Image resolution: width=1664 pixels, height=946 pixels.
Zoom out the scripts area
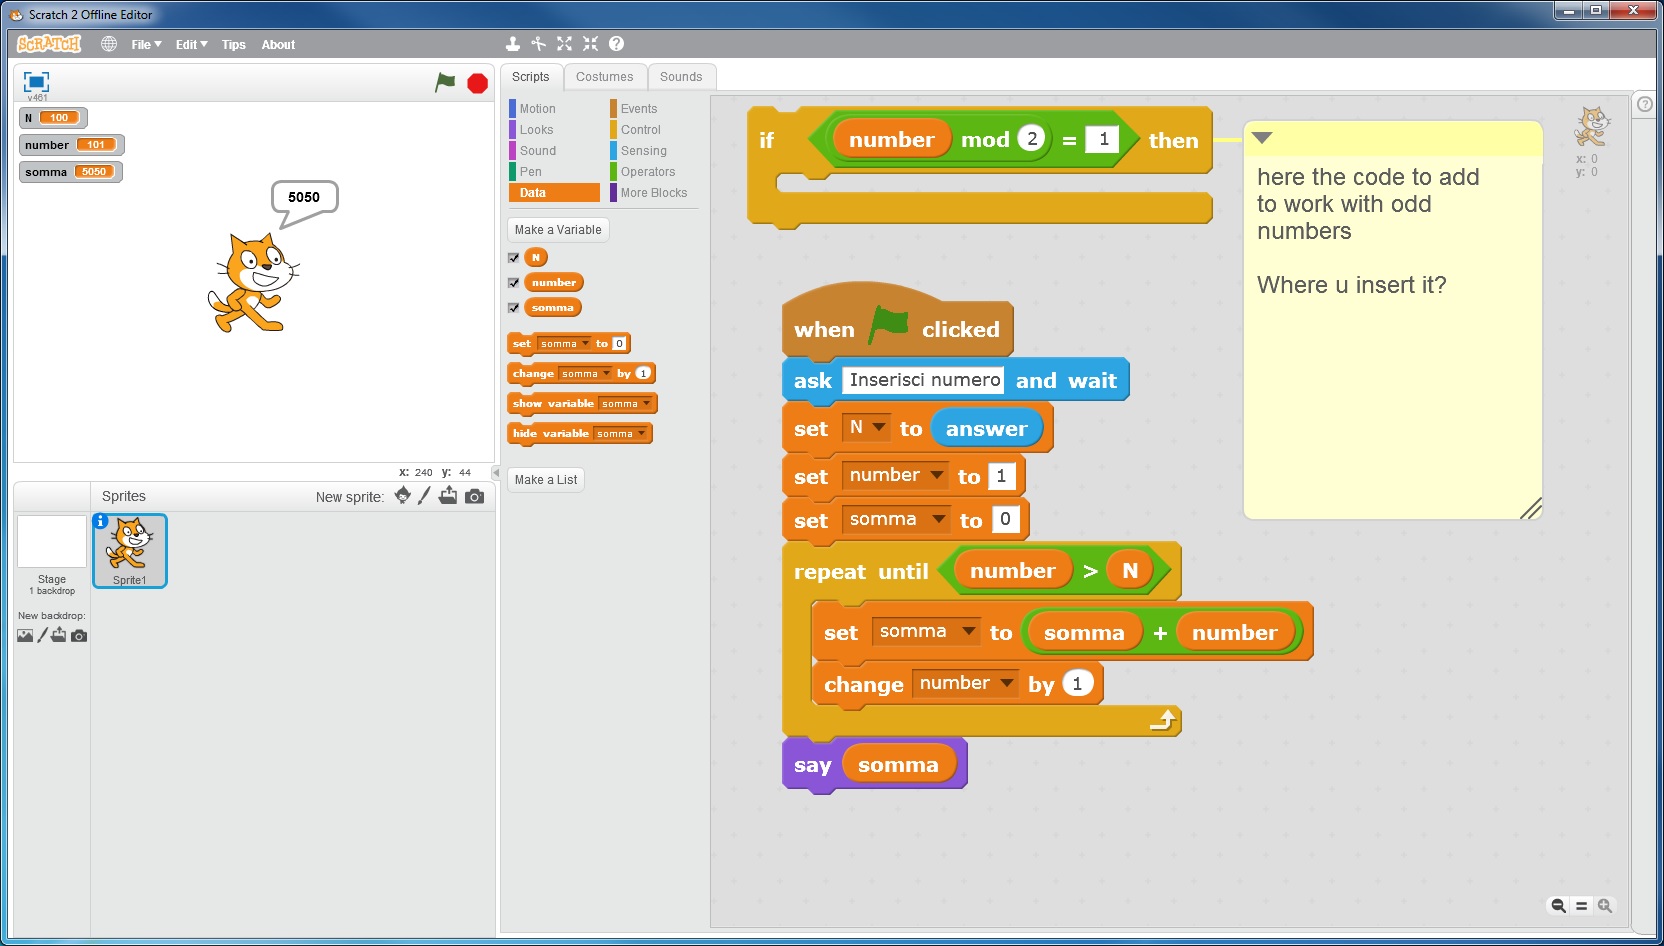click(x=1557, y=906)
